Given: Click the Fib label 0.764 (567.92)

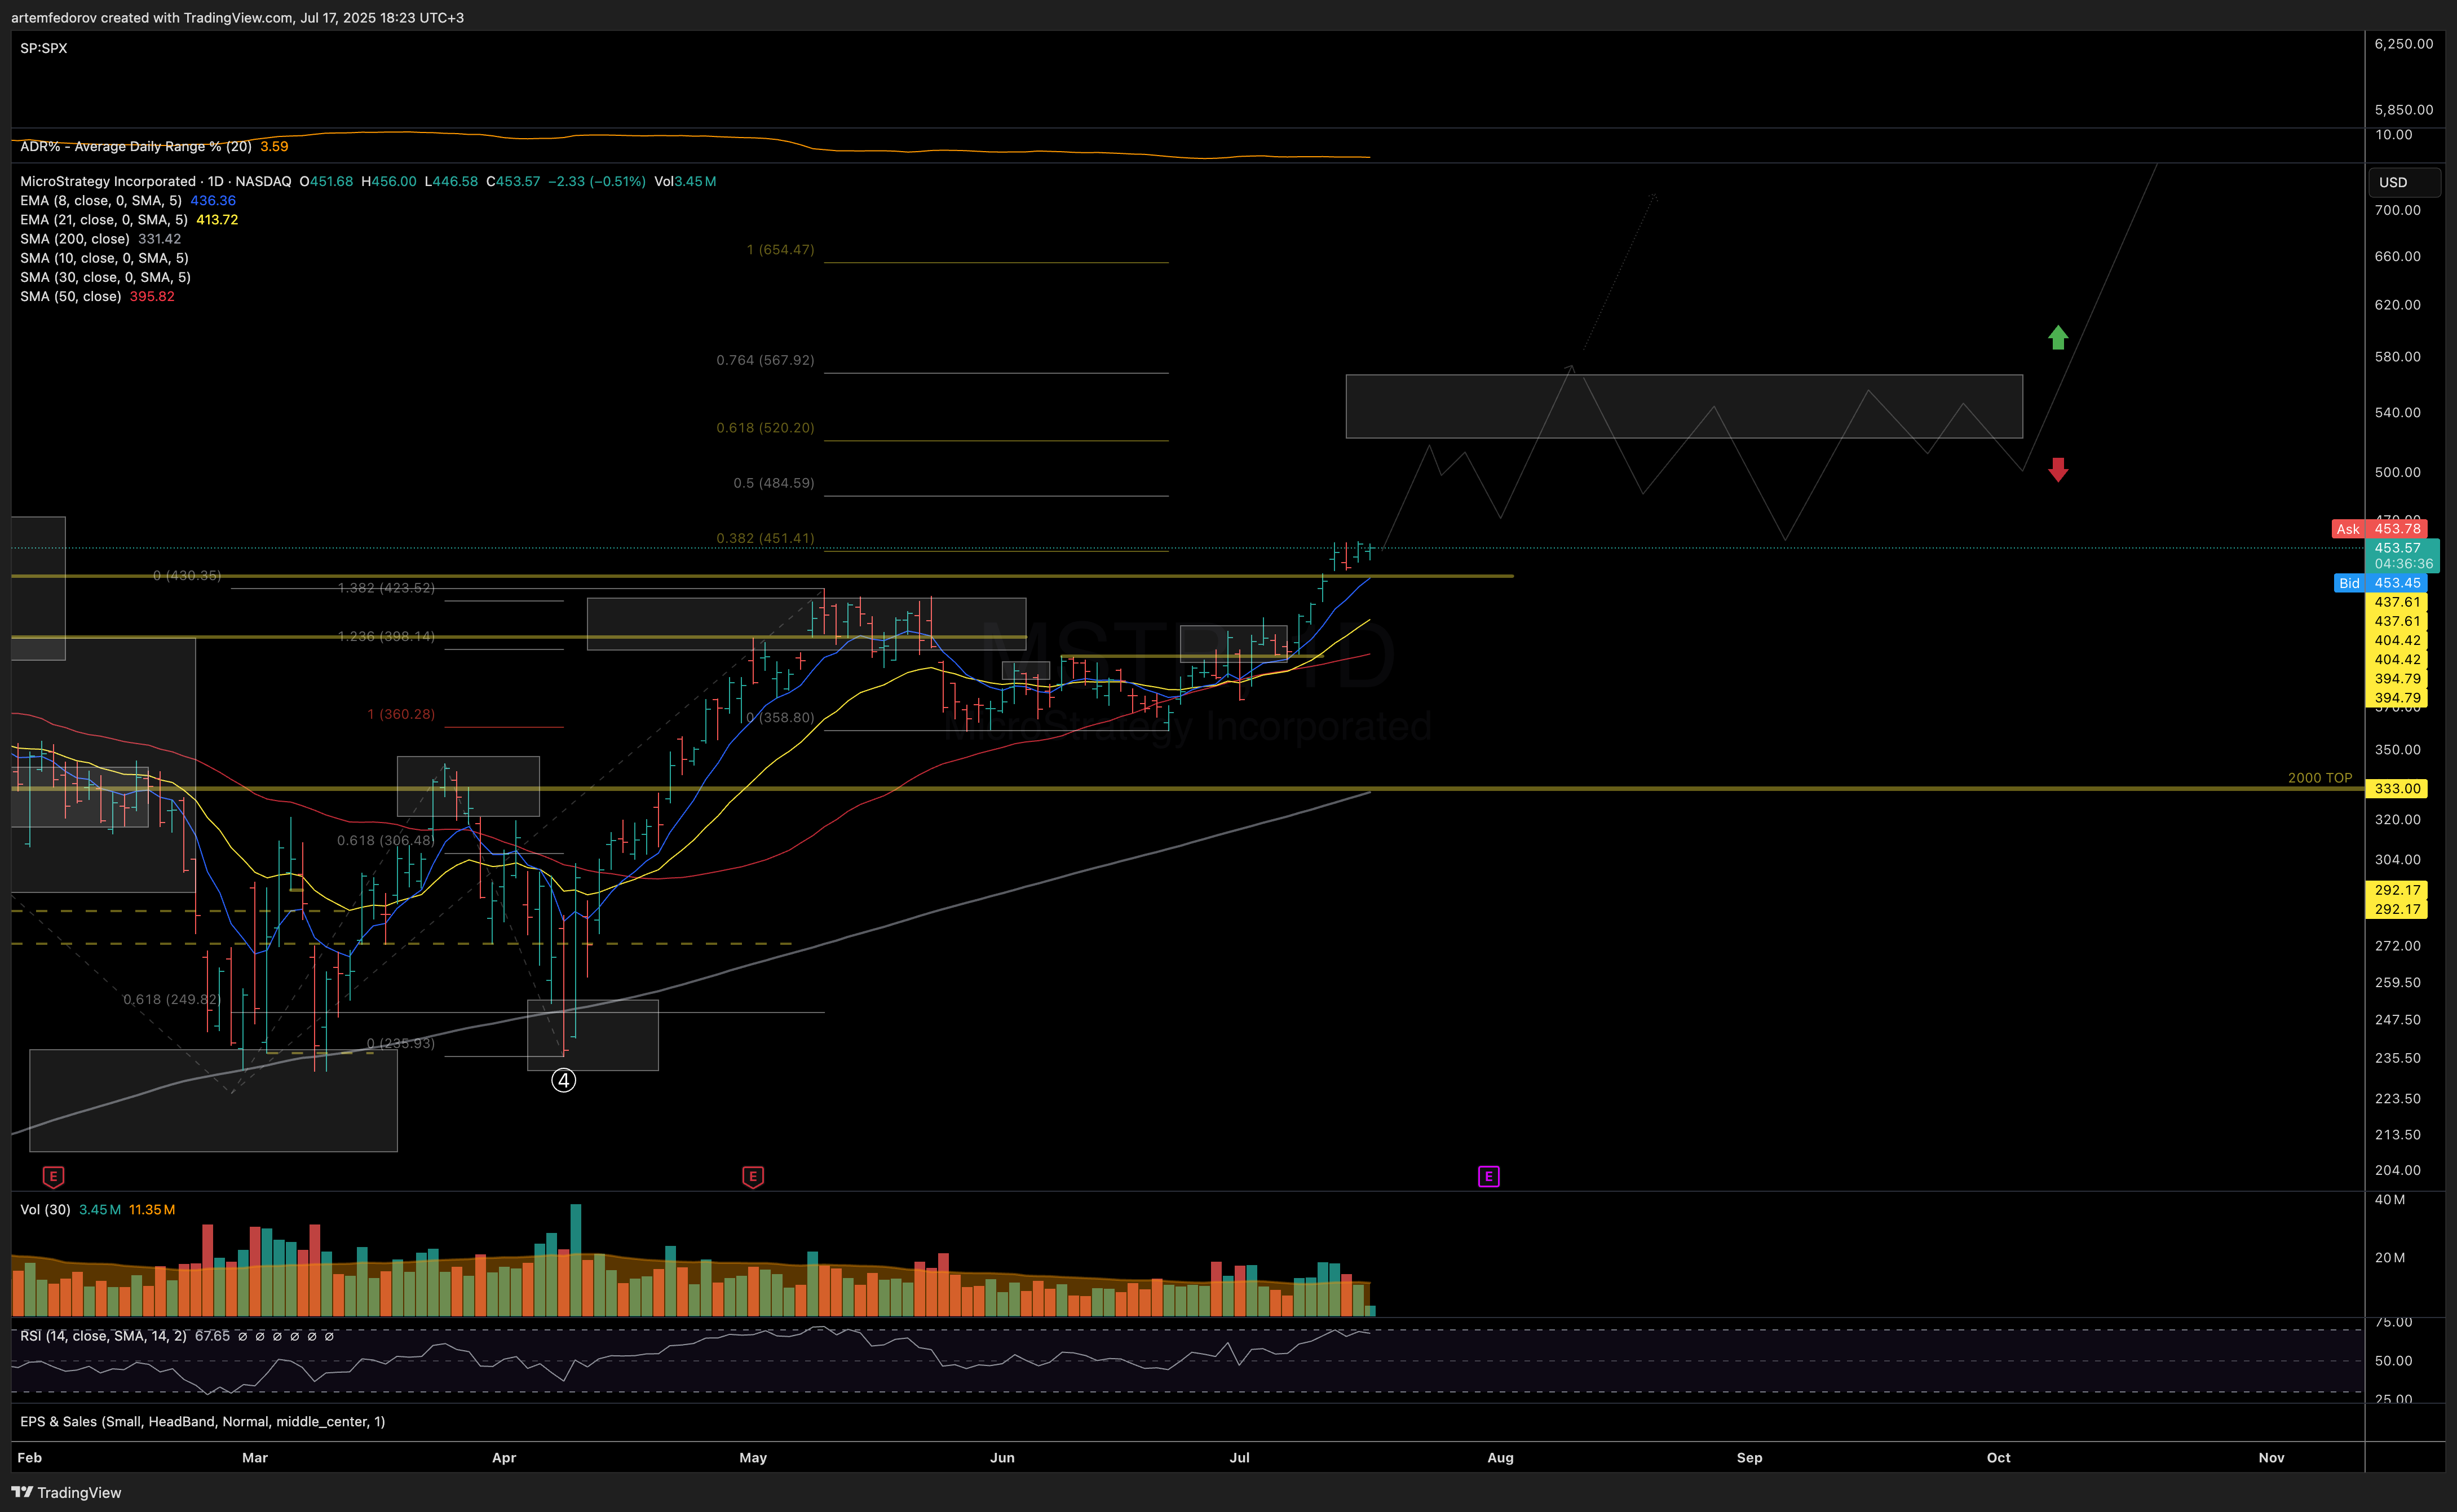Looking at the screenshot, I should pos(765,359).
